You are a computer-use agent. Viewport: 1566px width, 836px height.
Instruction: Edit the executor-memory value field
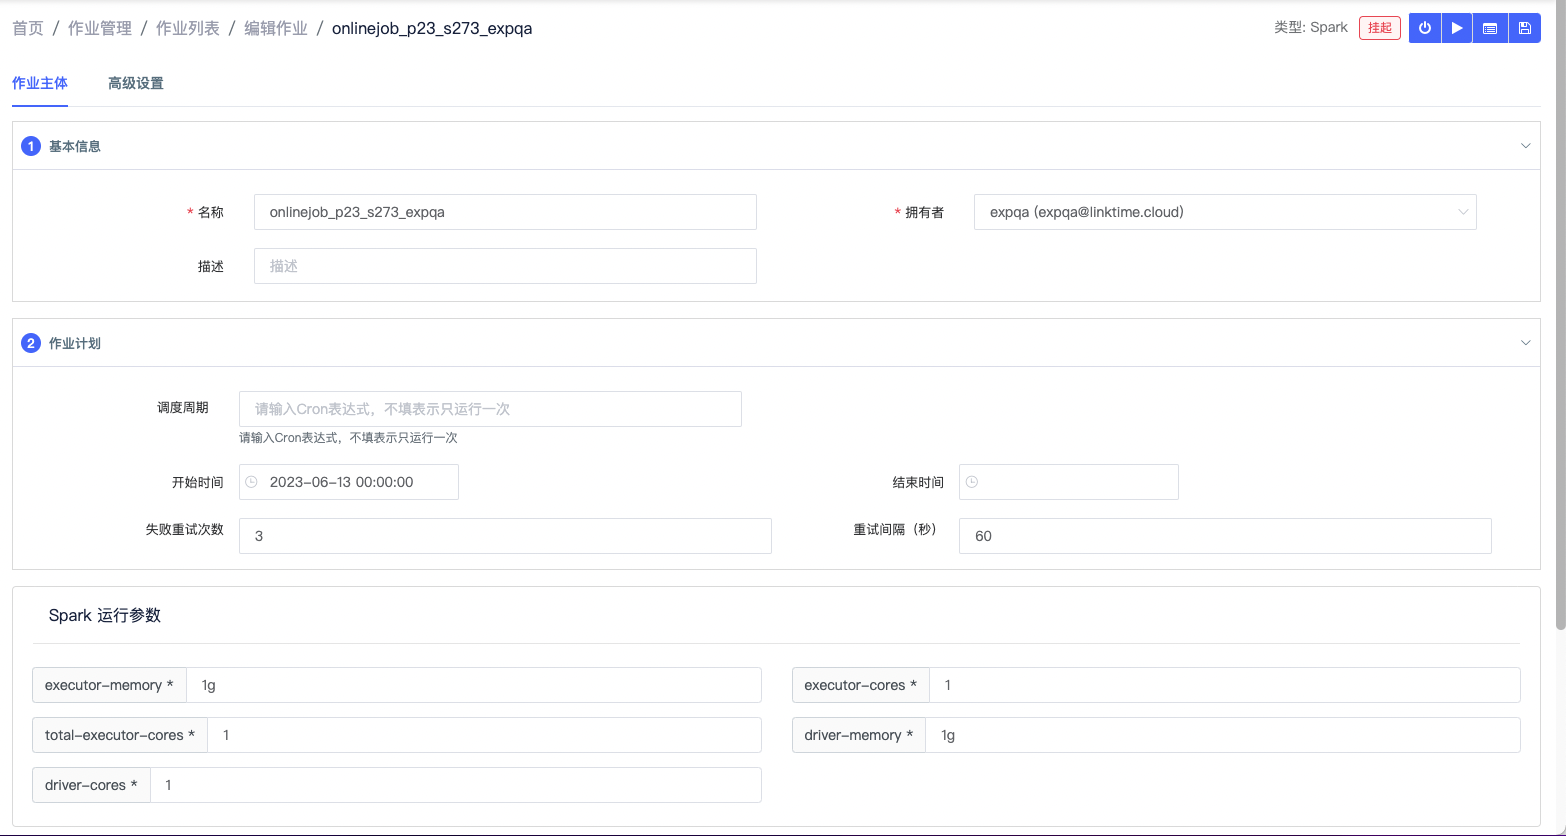pos(474,685)
